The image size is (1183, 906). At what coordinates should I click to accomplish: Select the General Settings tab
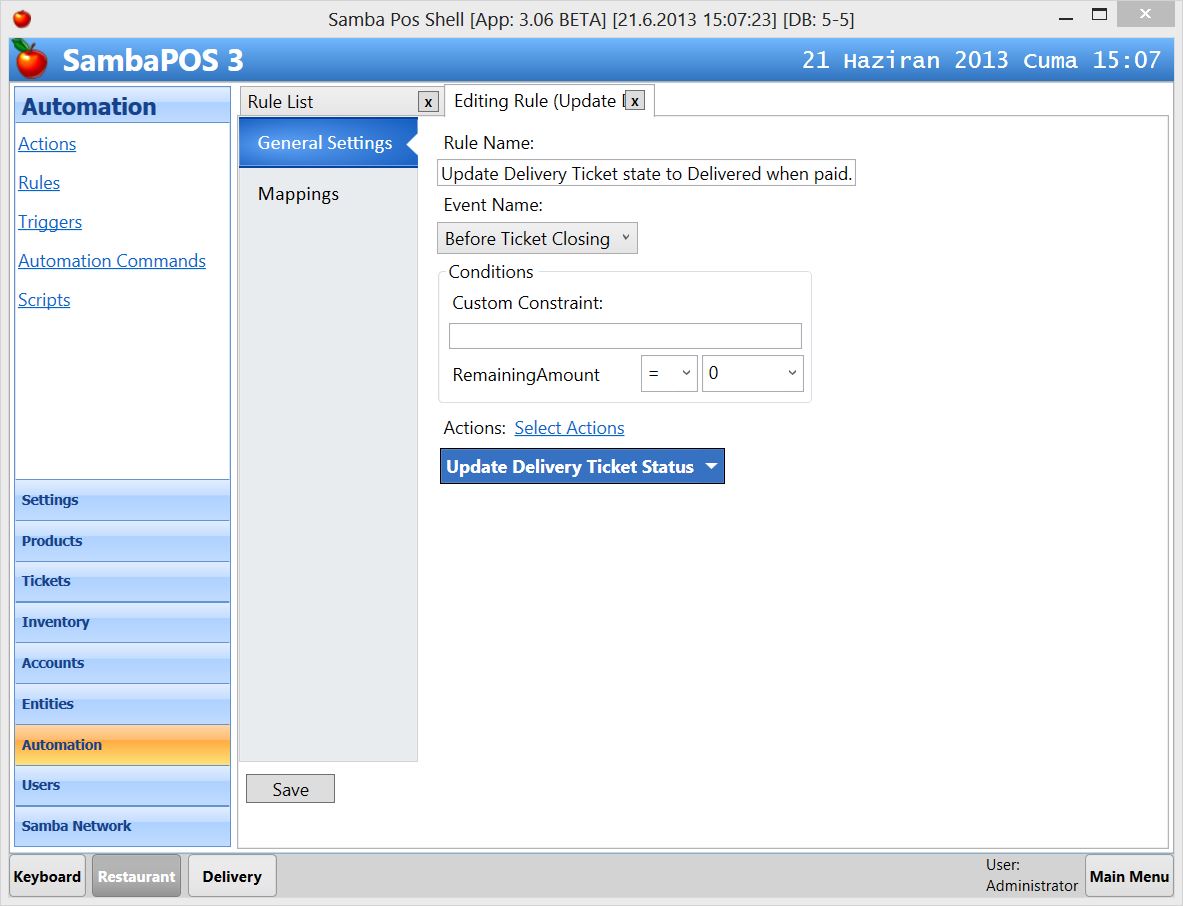click(325, 142)
